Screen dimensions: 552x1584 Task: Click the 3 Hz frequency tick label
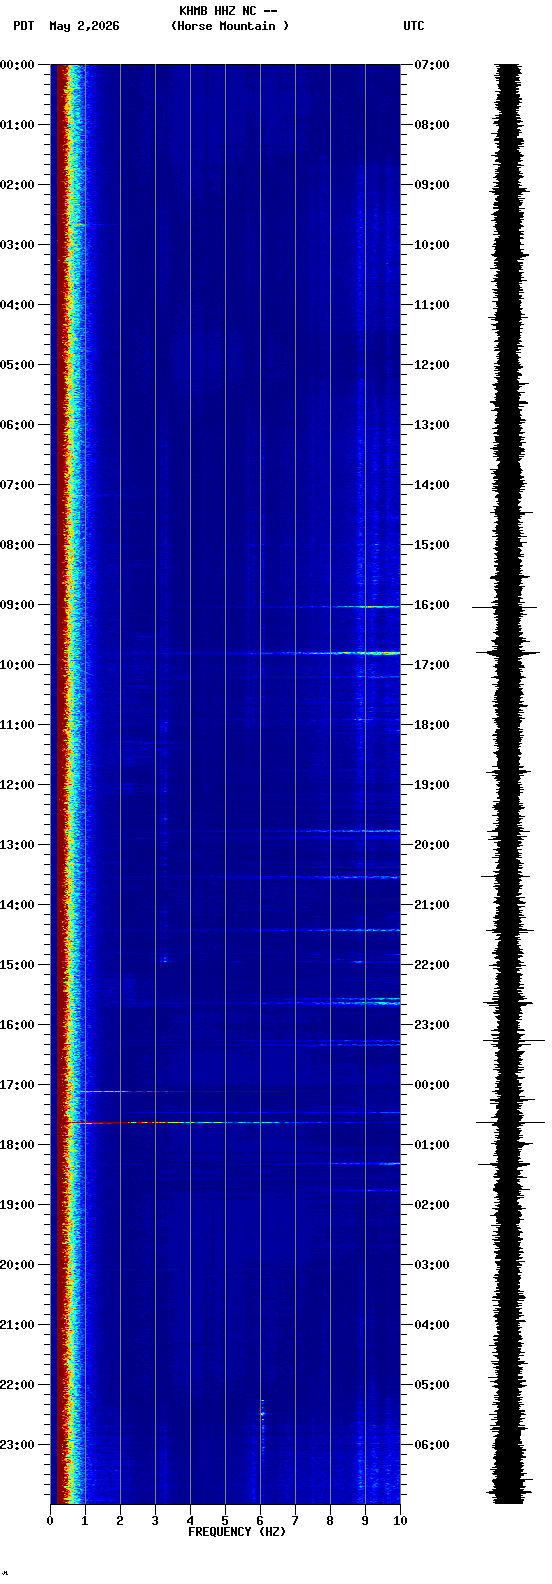[x=155, y=1521]
